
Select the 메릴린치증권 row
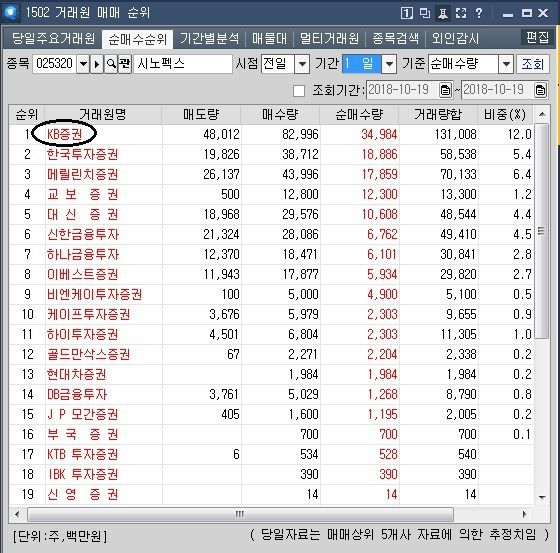pyautogui.click(x=271, y=174)
